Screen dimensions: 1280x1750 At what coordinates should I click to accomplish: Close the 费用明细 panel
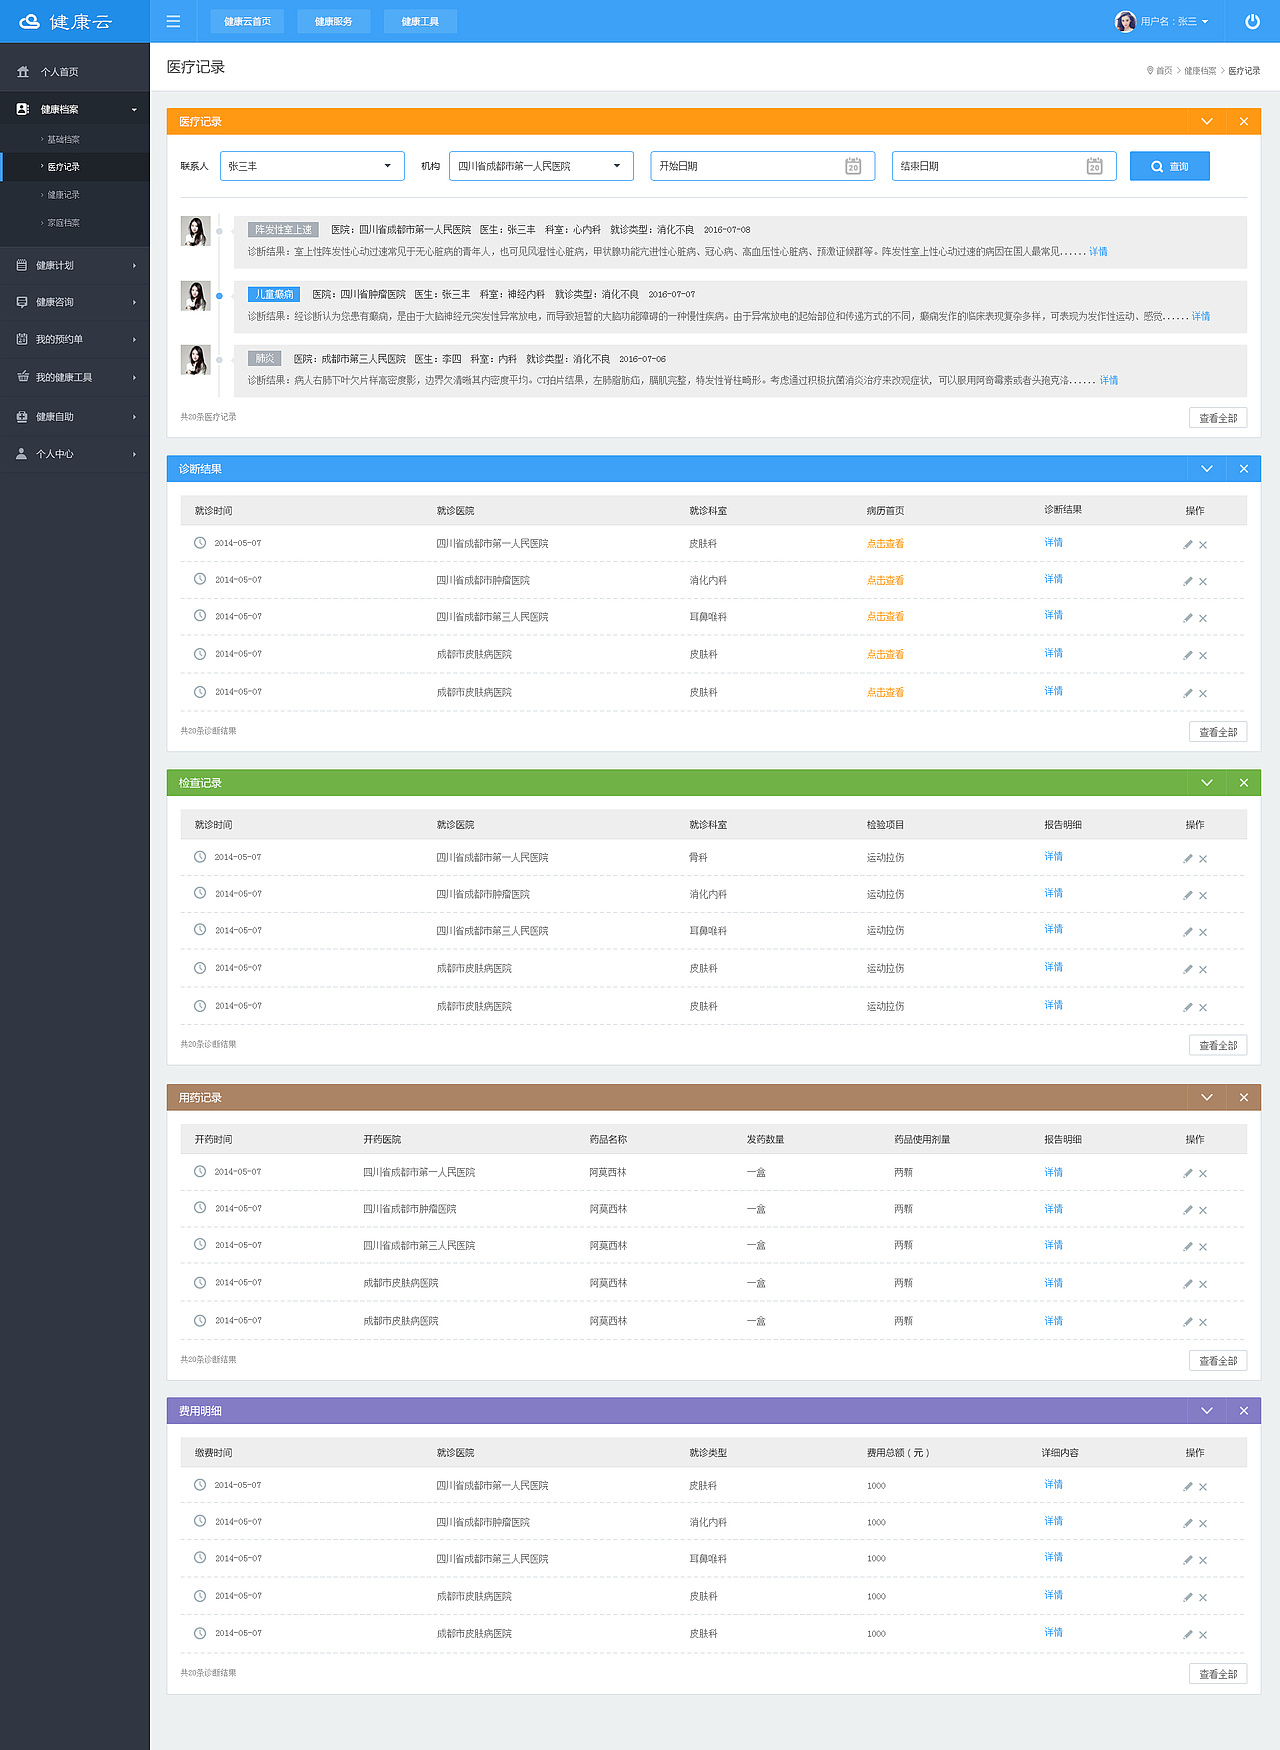coord(1244,1410)
